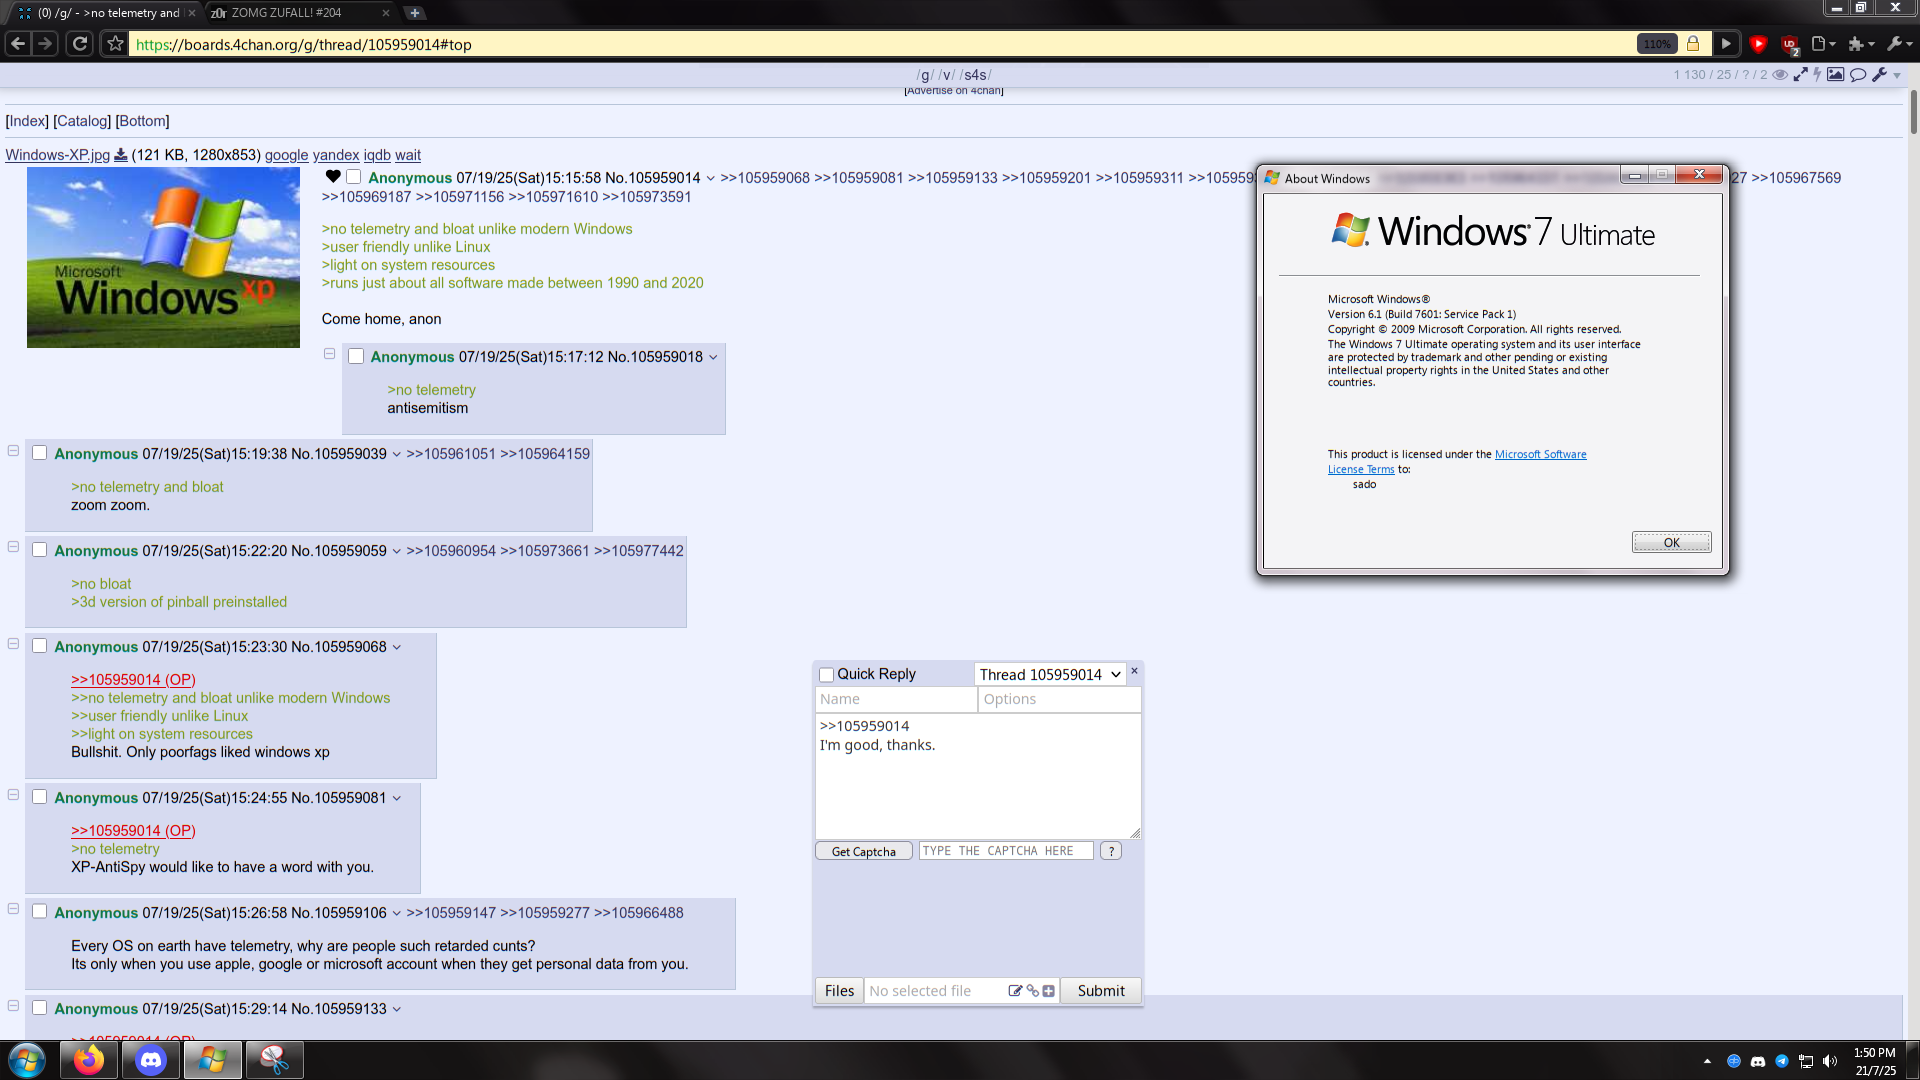Tick the checkbox on post No.105959068
The image size is (1920, 1080).
point(40,646)
